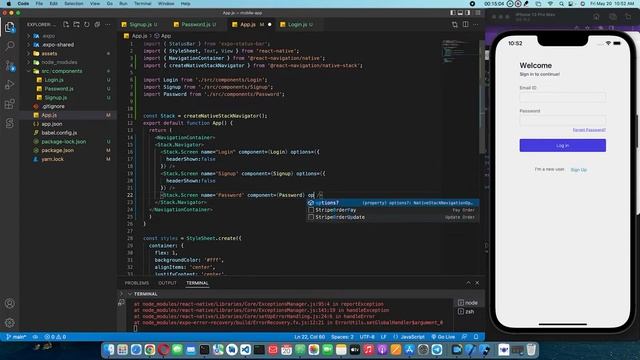Image resolution: width=640 pixels, height=360 pixels.
Task: Check the StripeOrderPay suggestion checkbox
Action: [x=311, y=210]
